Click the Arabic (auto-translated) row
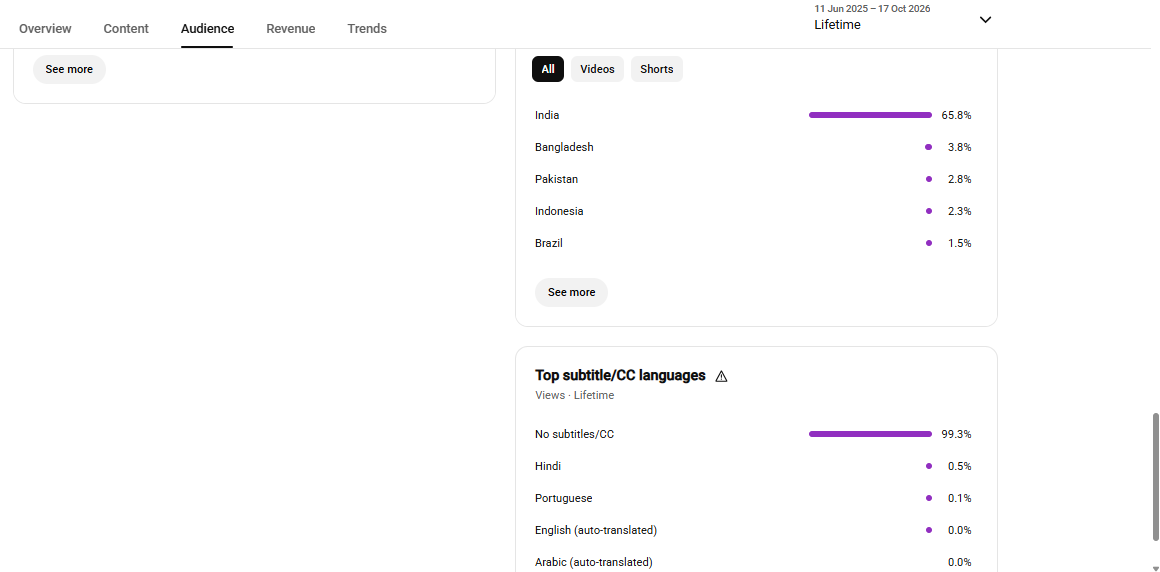 tap(753, 562)
